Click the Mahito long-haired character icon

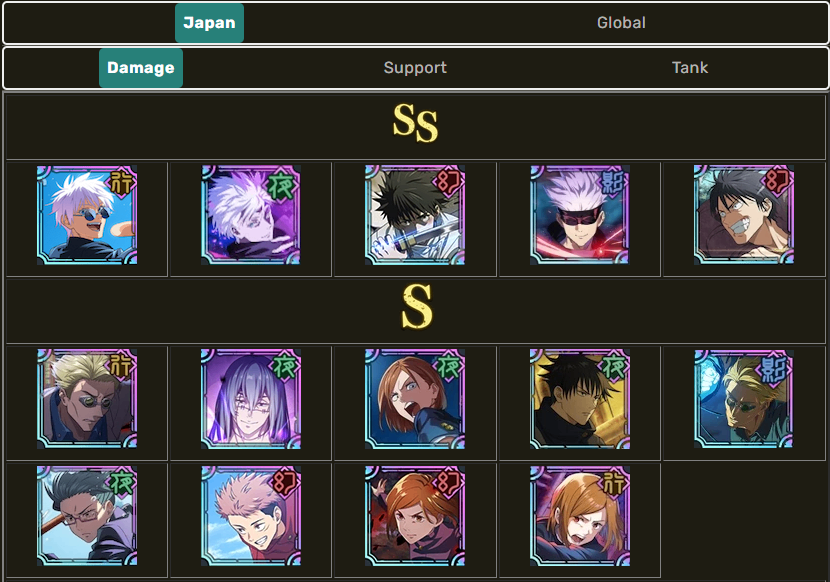251,399
